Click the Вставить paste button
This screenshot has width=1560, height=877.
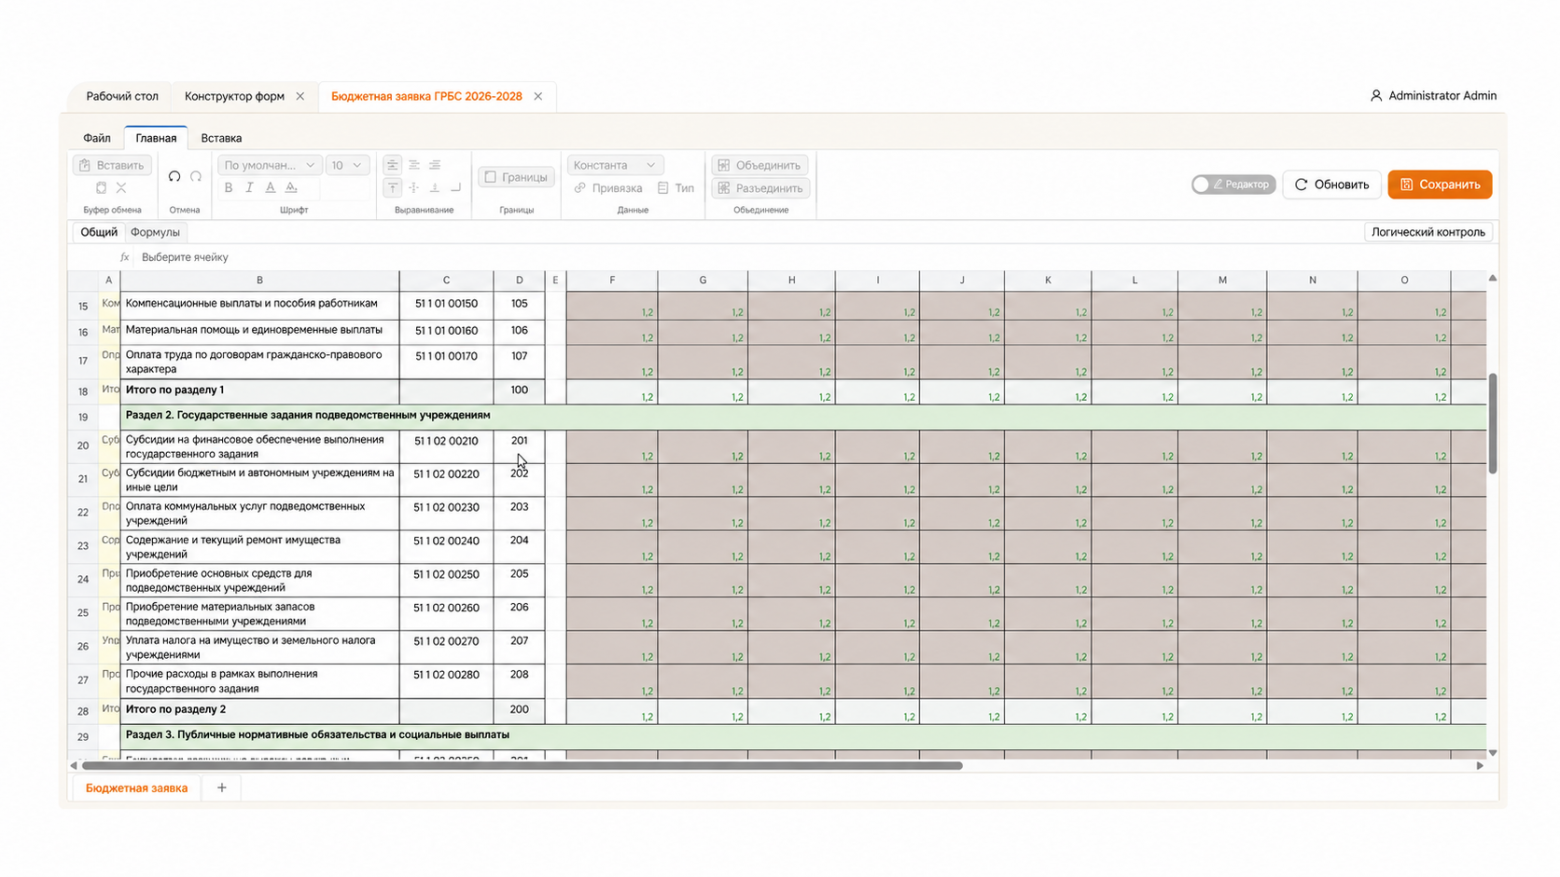tap(112, 165)
